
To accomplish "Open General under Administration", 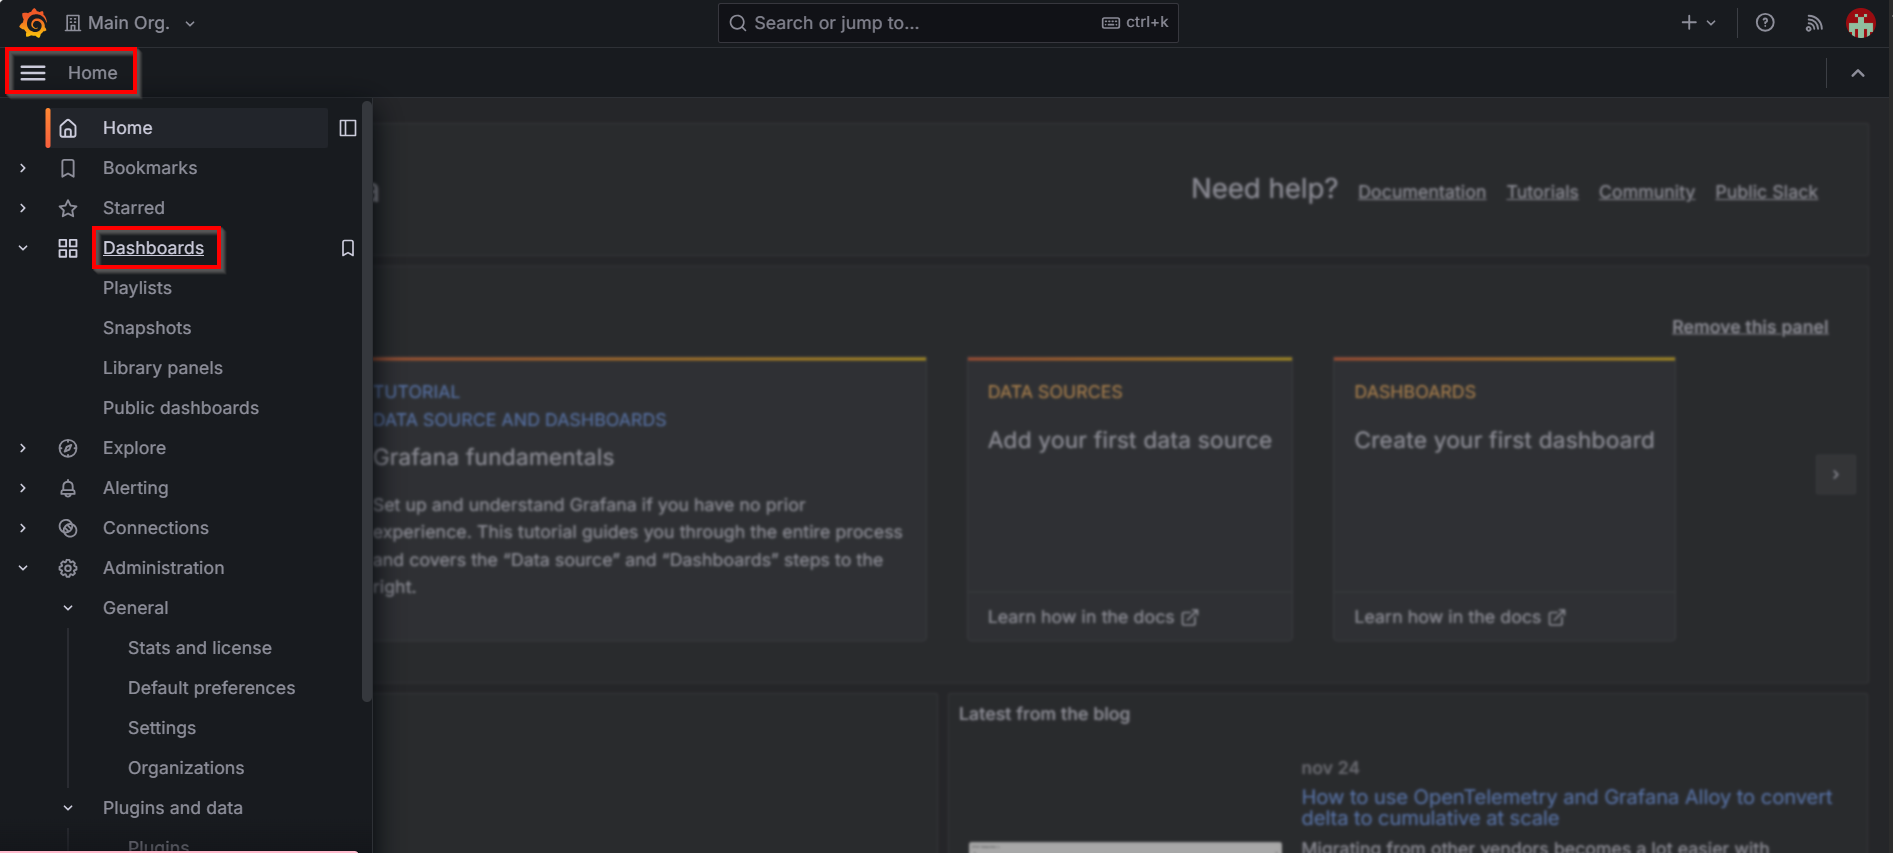I will coord(136,608).
